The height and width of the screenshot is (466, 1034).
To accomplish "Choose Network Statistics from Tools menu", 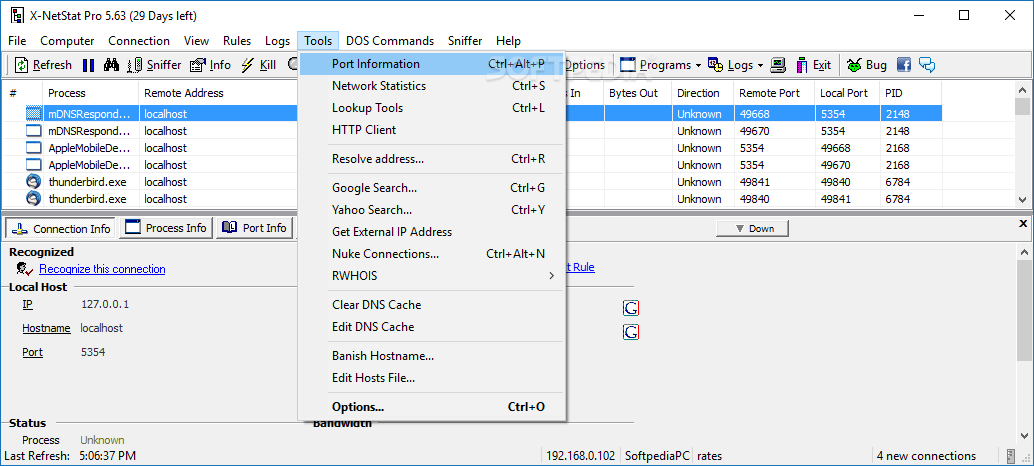I will click(431, 86).
